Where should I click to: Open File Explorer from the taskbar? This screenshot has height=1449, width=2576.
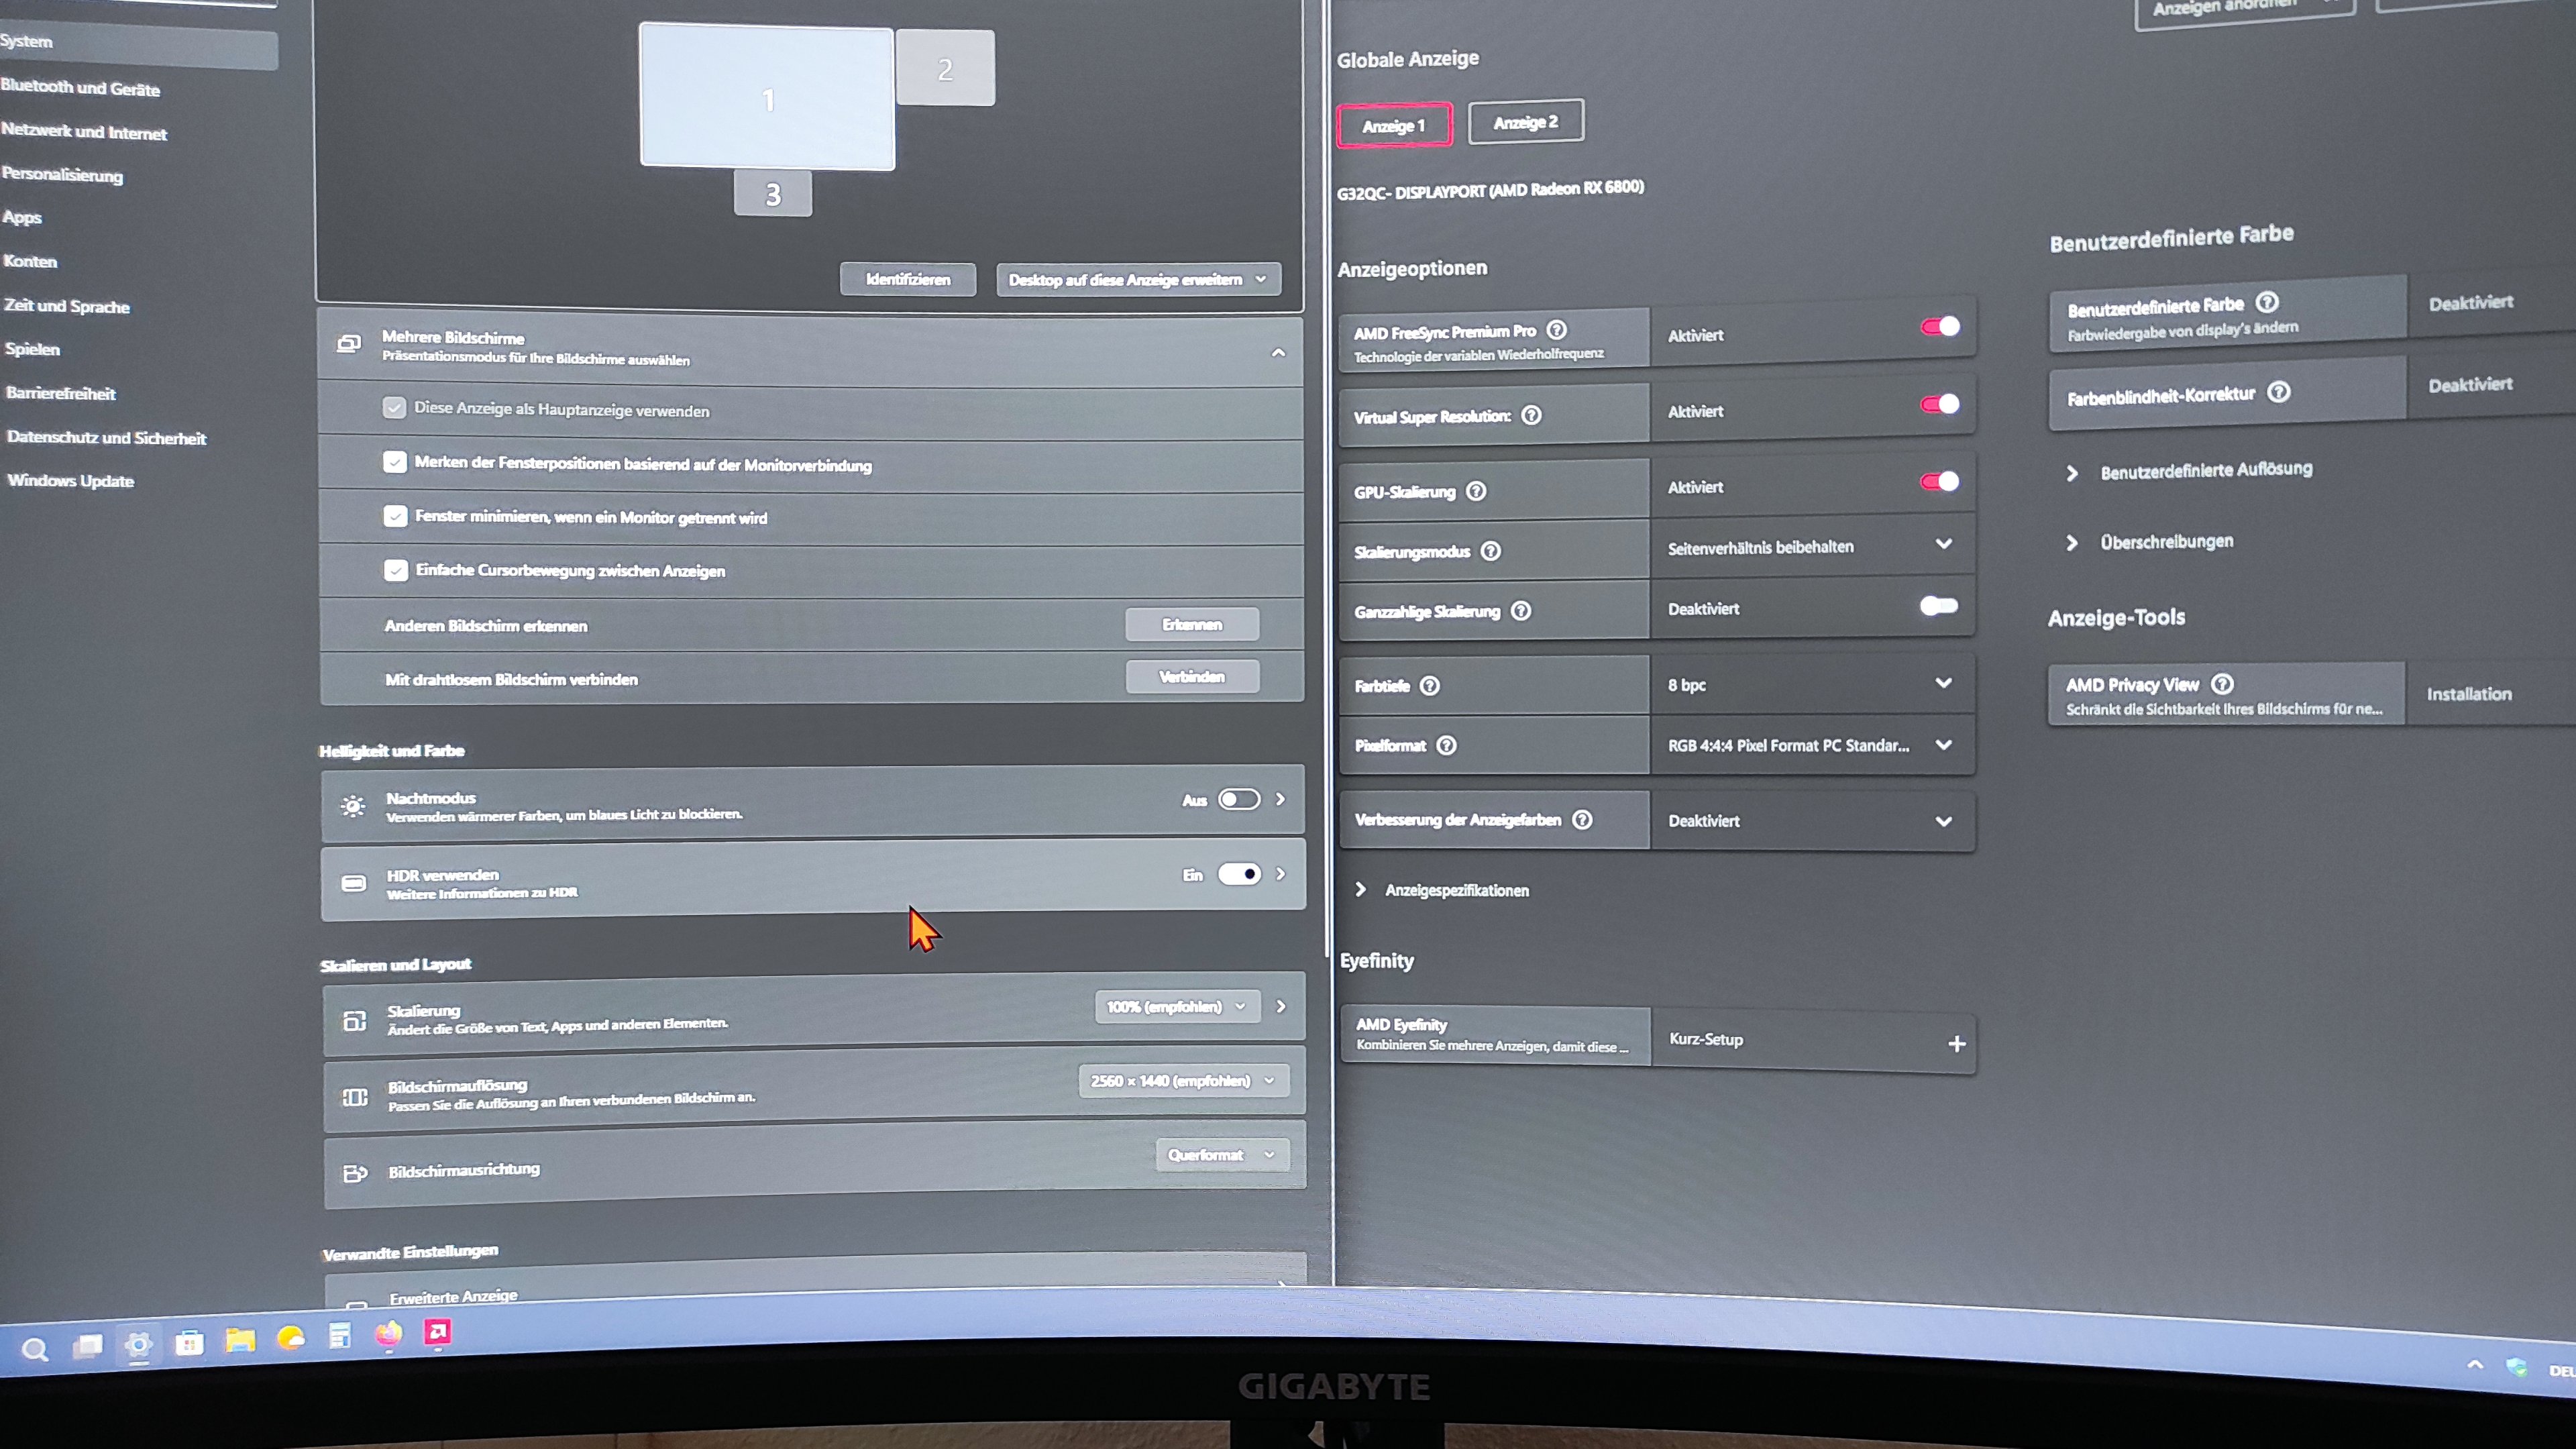(x=240, y=1340)
